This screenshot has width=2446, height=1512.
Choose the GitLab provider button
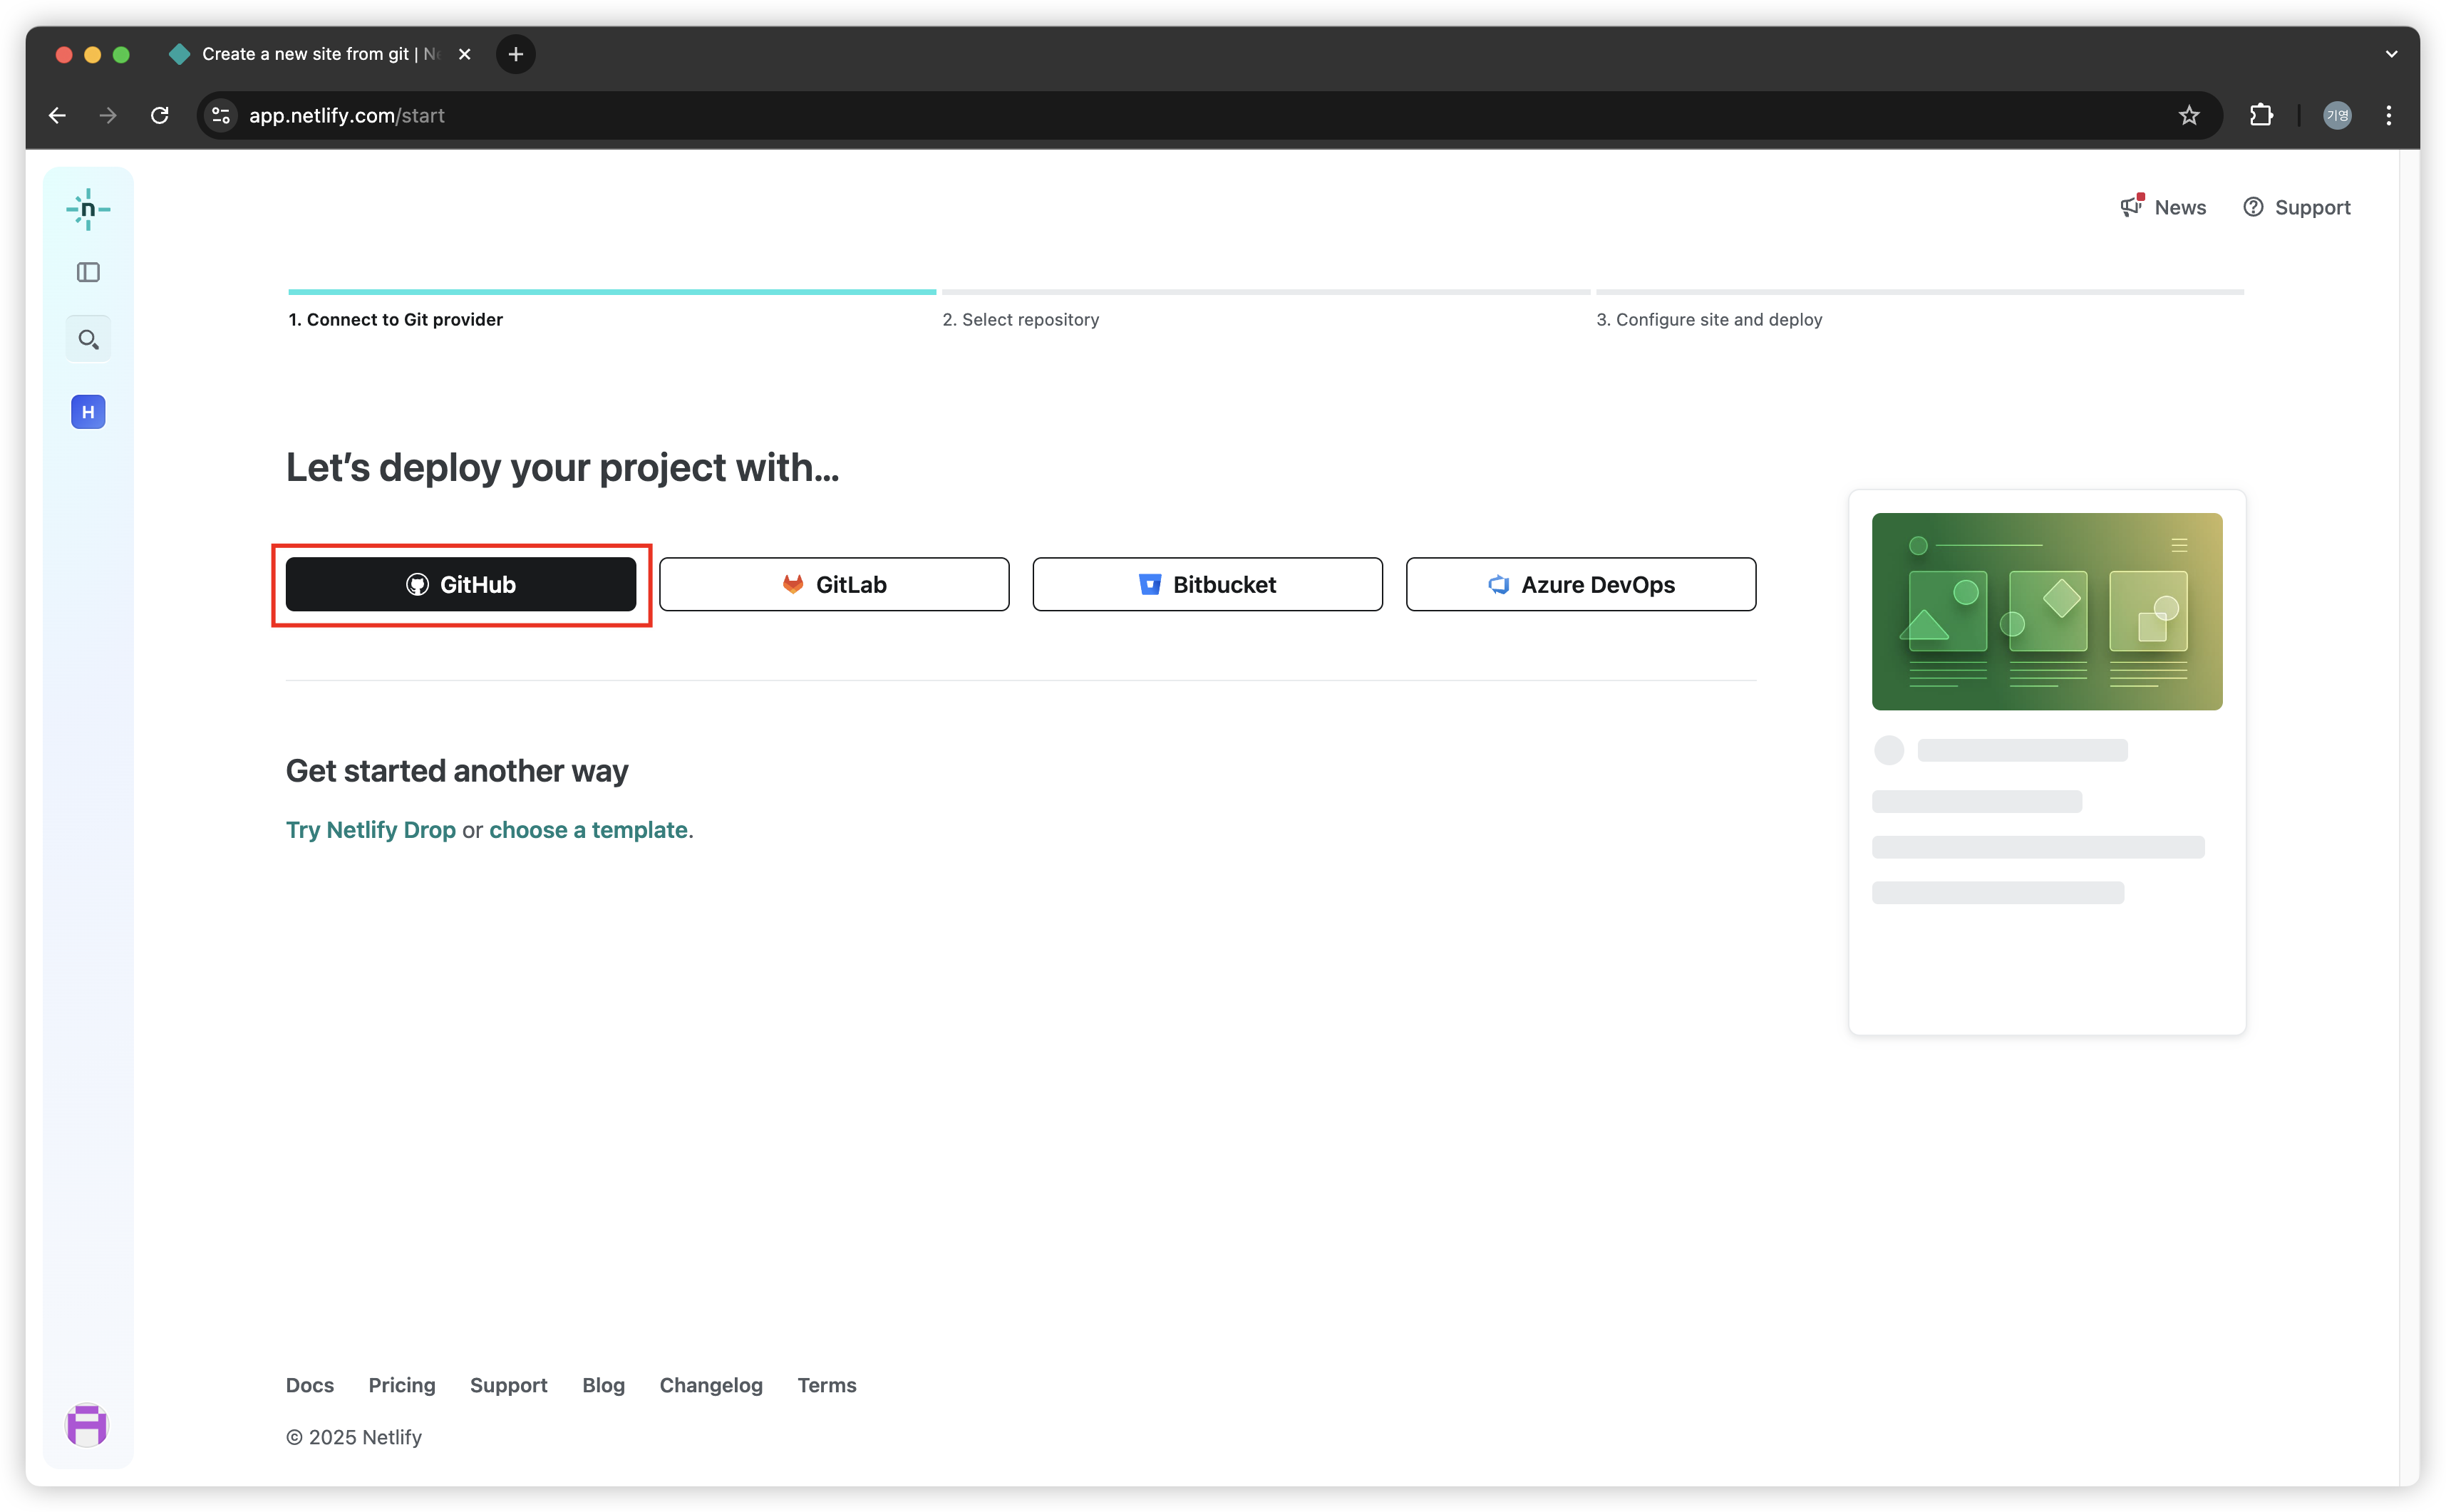click(x=834, y=584)
